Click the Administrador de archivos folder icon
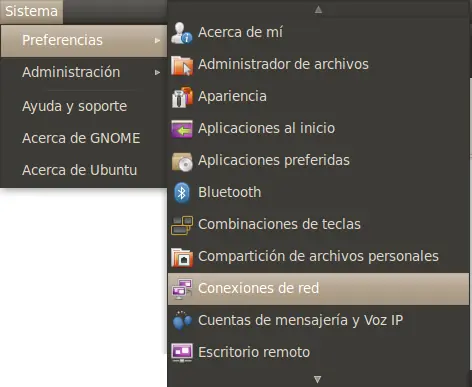Screen dimensions: 472x387 coord(182,65)
